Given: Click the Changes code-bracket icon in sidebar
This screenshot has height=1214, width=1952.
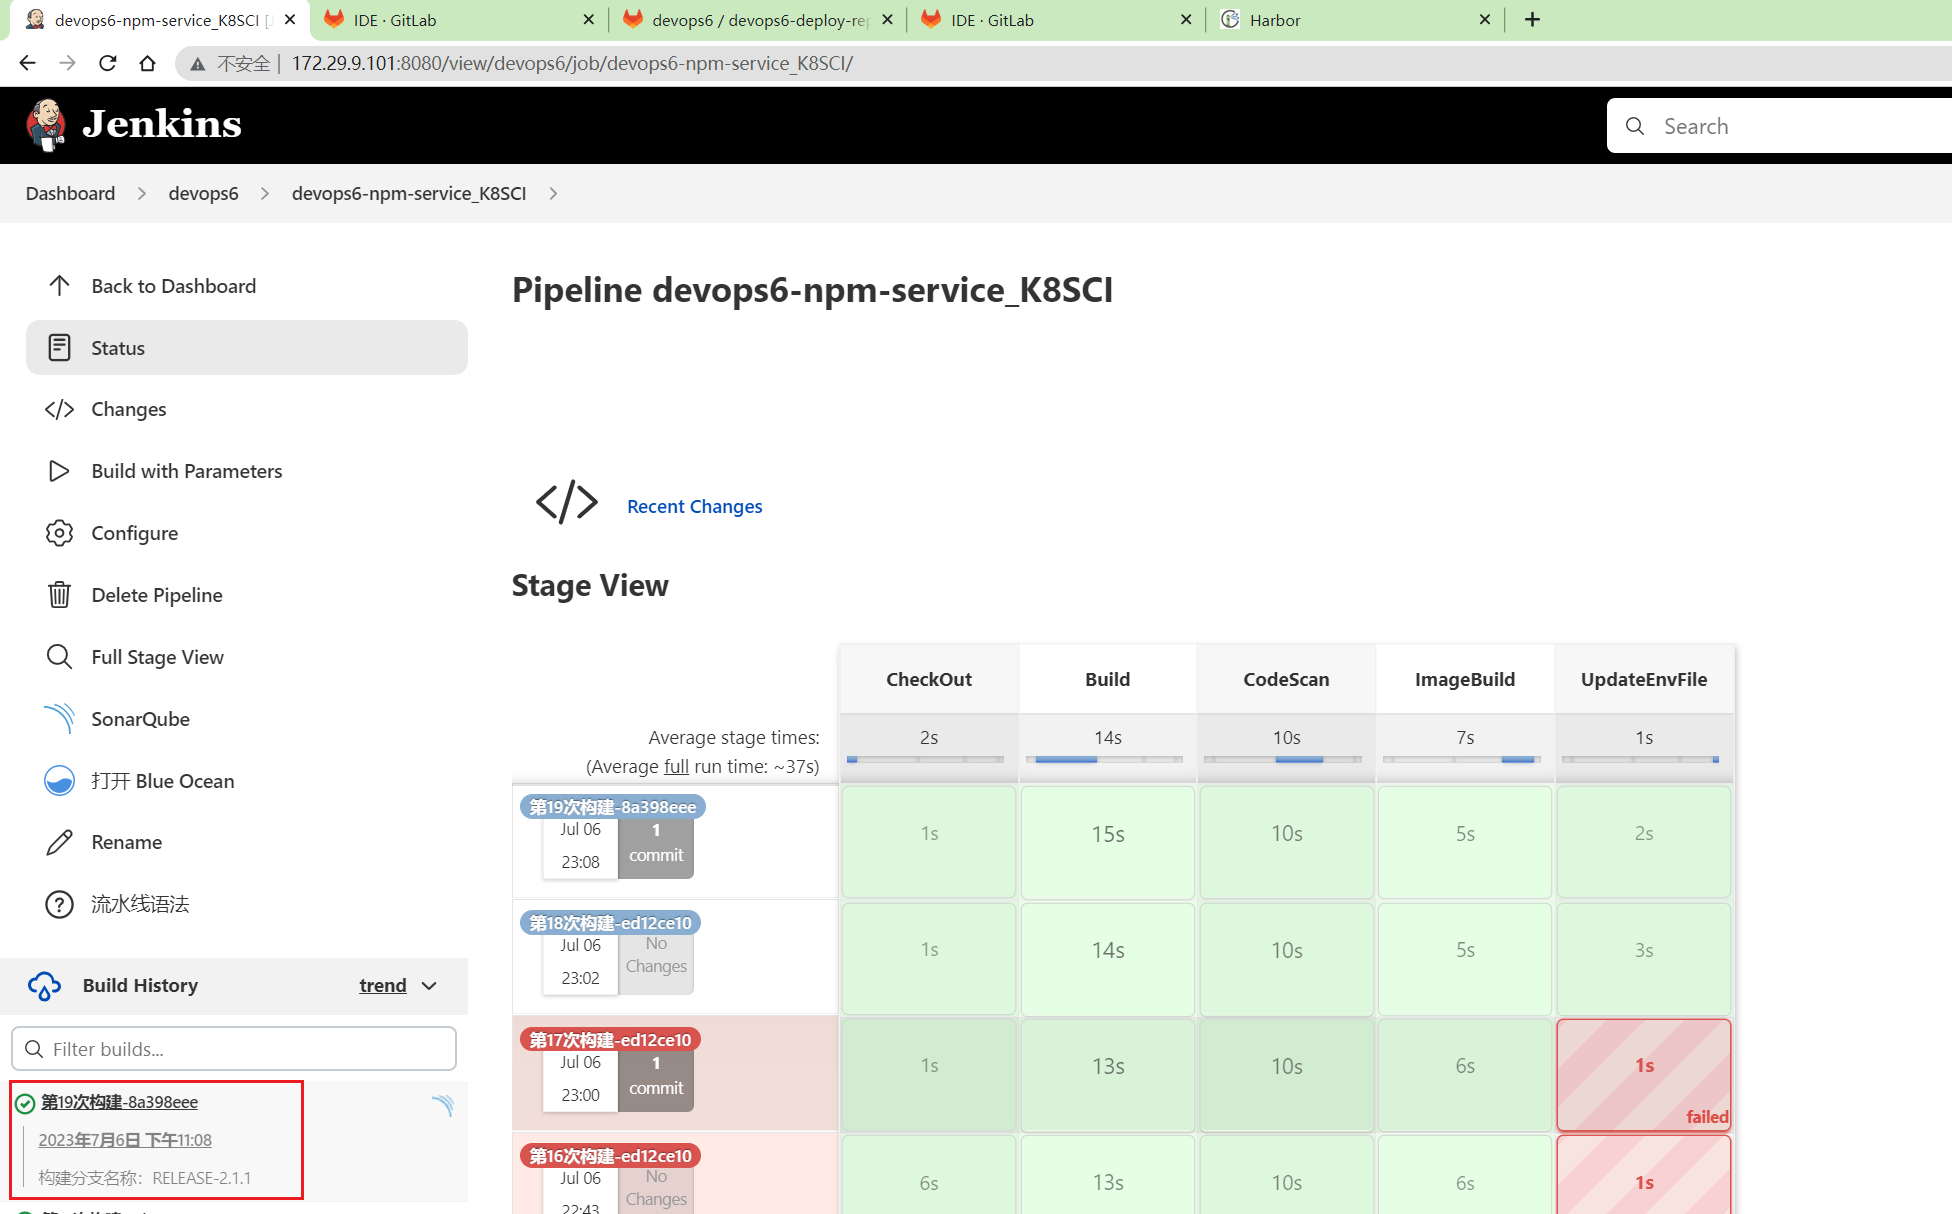Looking at the screenshot, I should [59, 410].
